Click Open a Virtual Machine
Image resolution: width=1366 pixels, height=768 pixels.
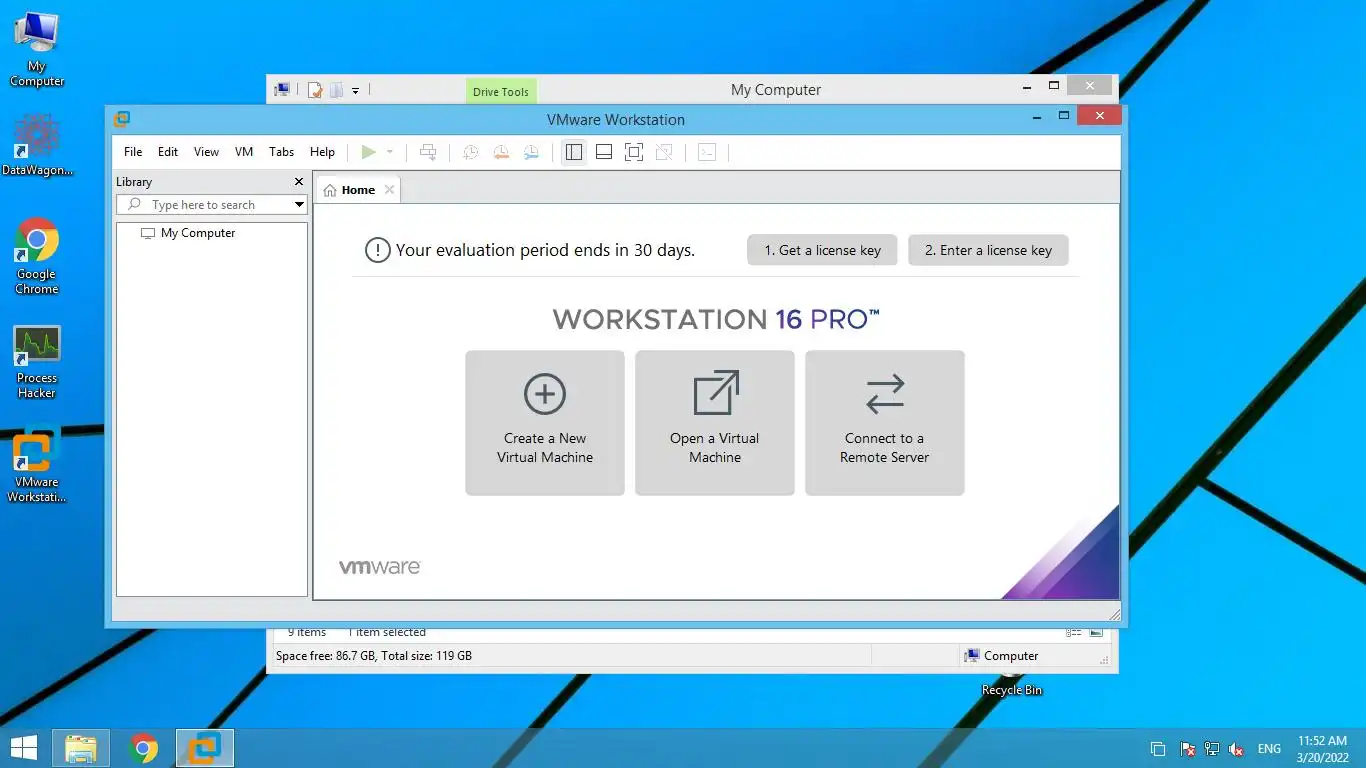pos(715,422)
